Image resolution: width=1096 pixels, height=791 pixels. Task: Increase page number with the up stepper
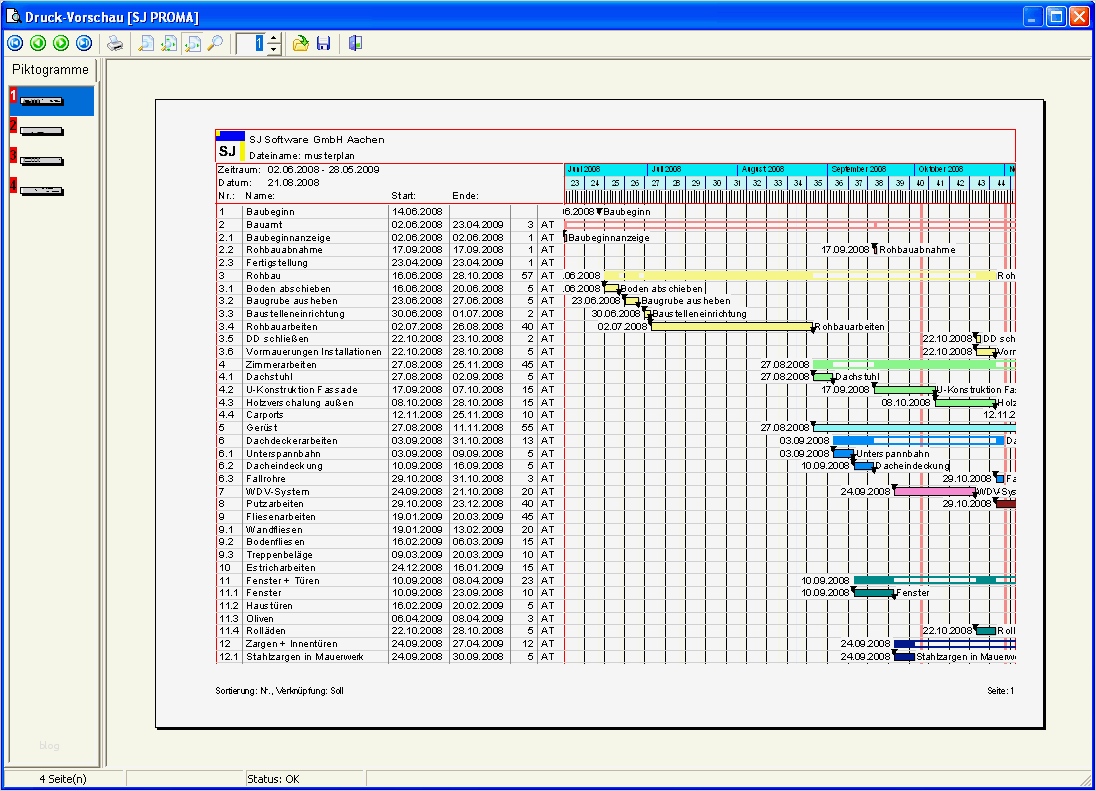coord(272,38)
